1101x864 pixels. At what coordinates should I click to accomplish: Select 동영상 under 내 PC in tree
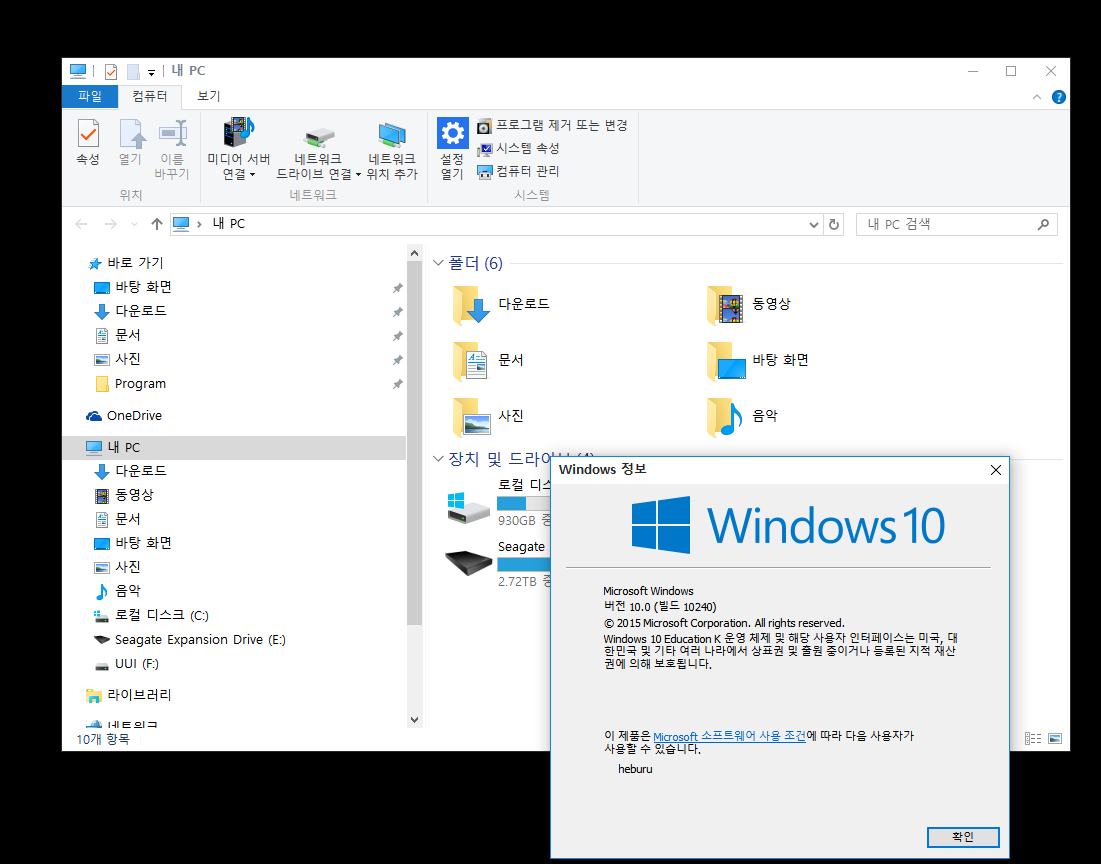(x=124, y=495)
